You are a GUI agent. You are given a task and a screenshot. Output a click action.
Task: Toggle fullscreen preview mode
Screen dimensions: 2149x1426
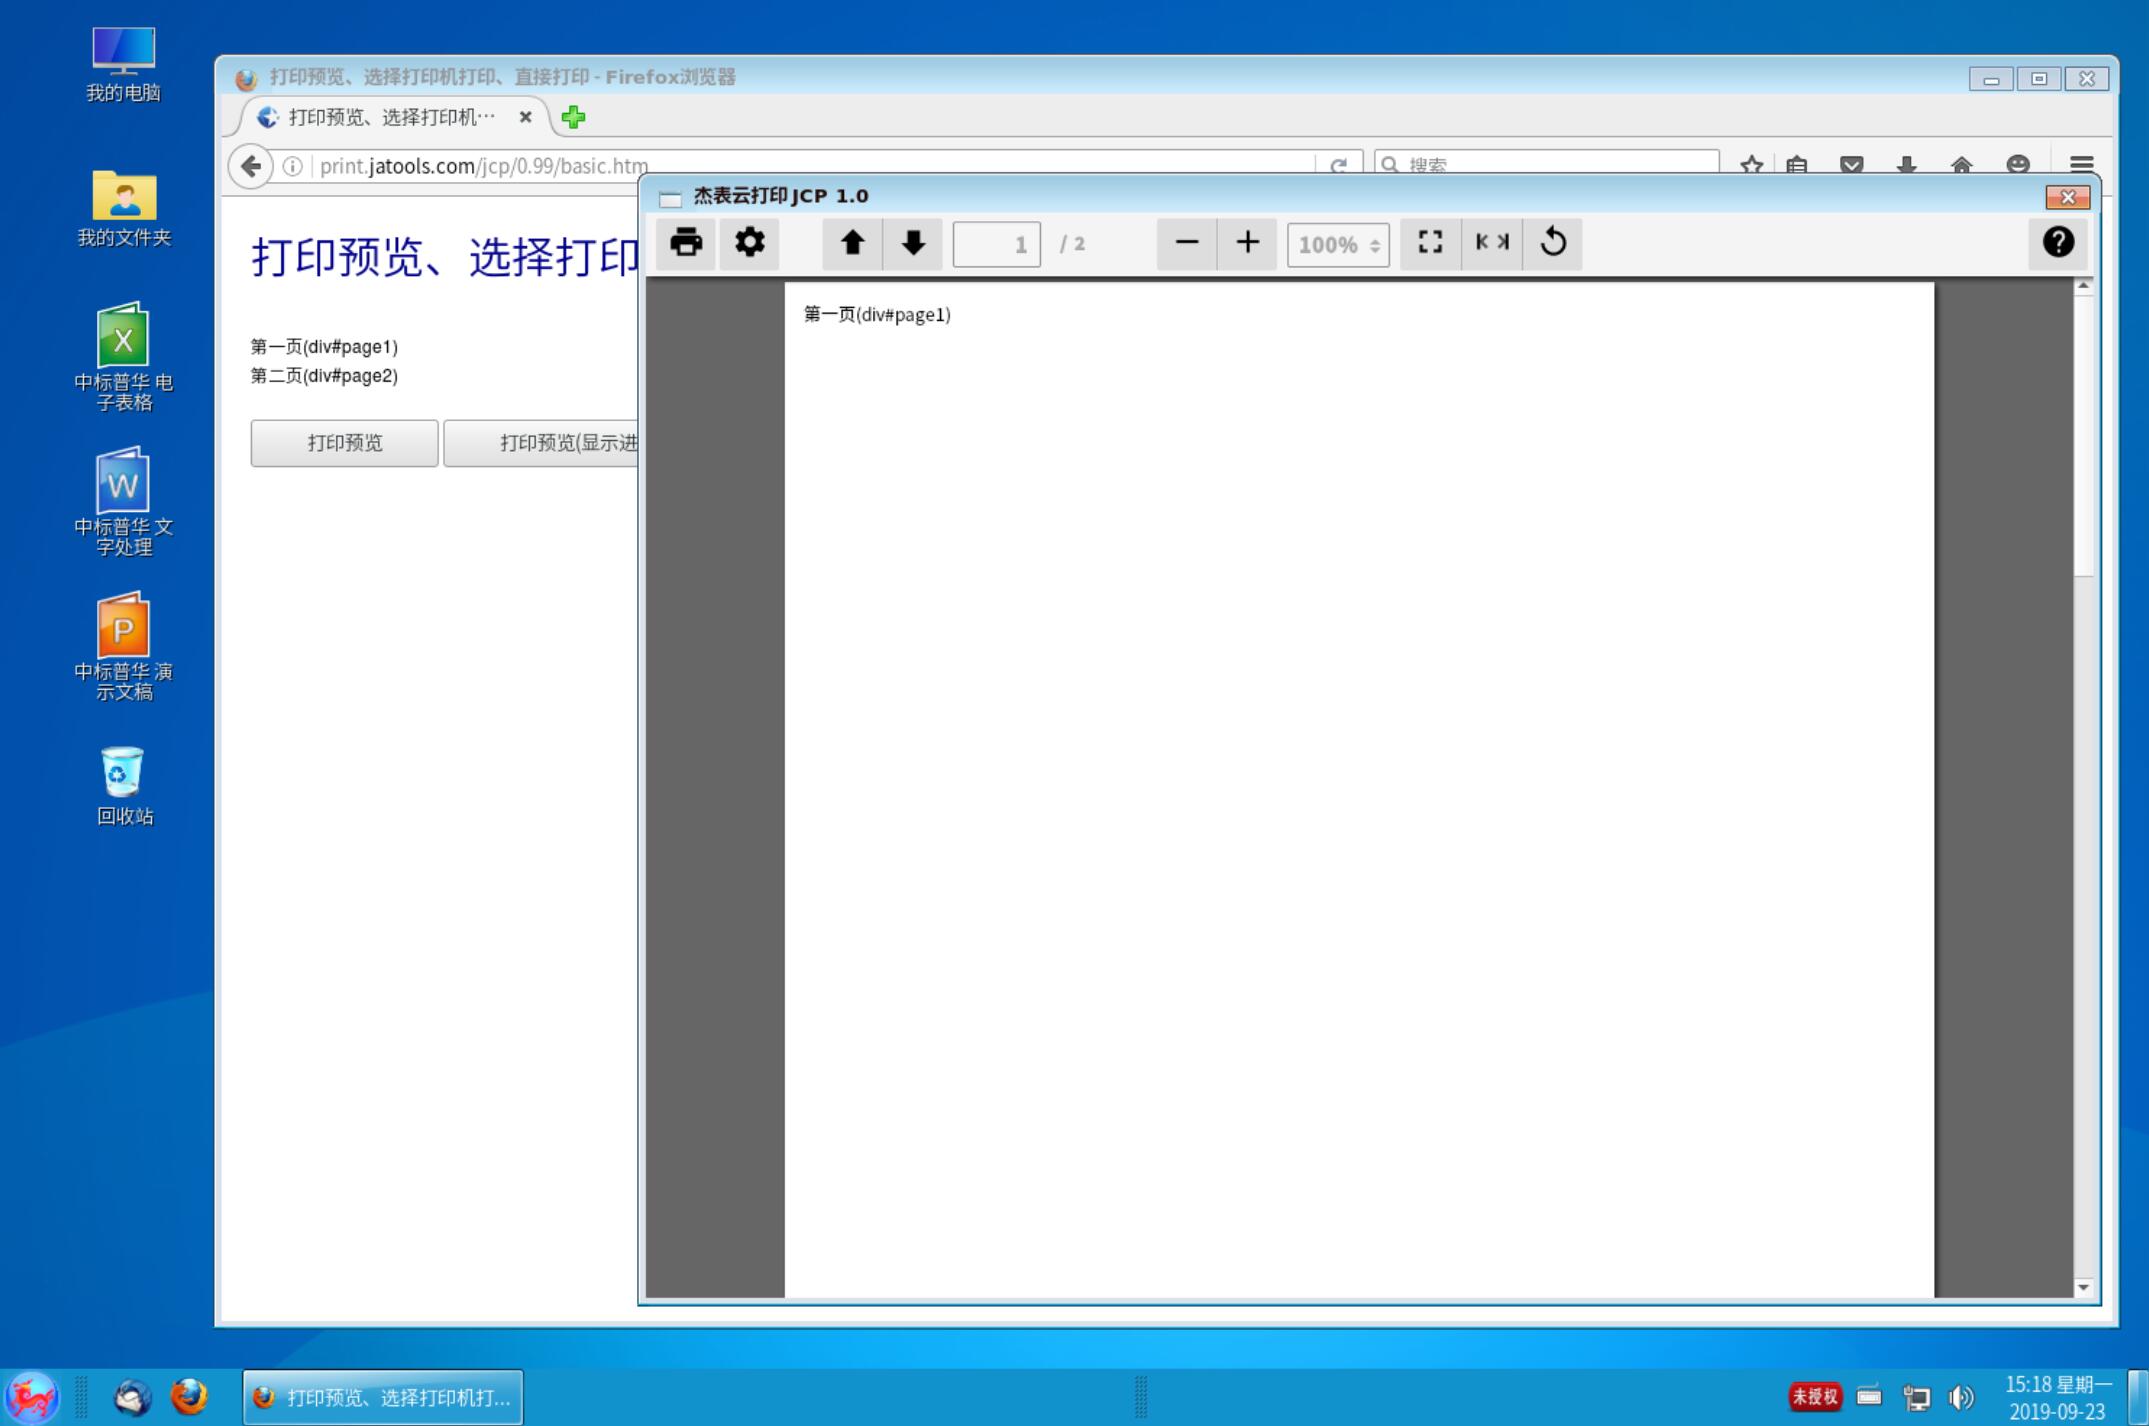click(x=1430, y=243)
